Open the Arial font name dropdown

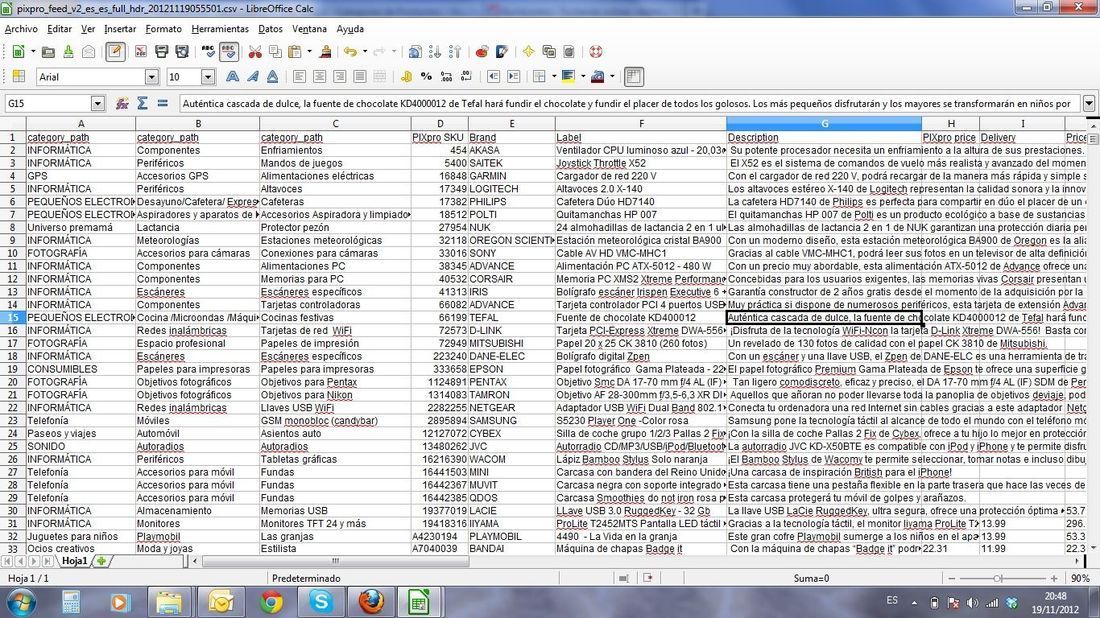tap(152, 77)
